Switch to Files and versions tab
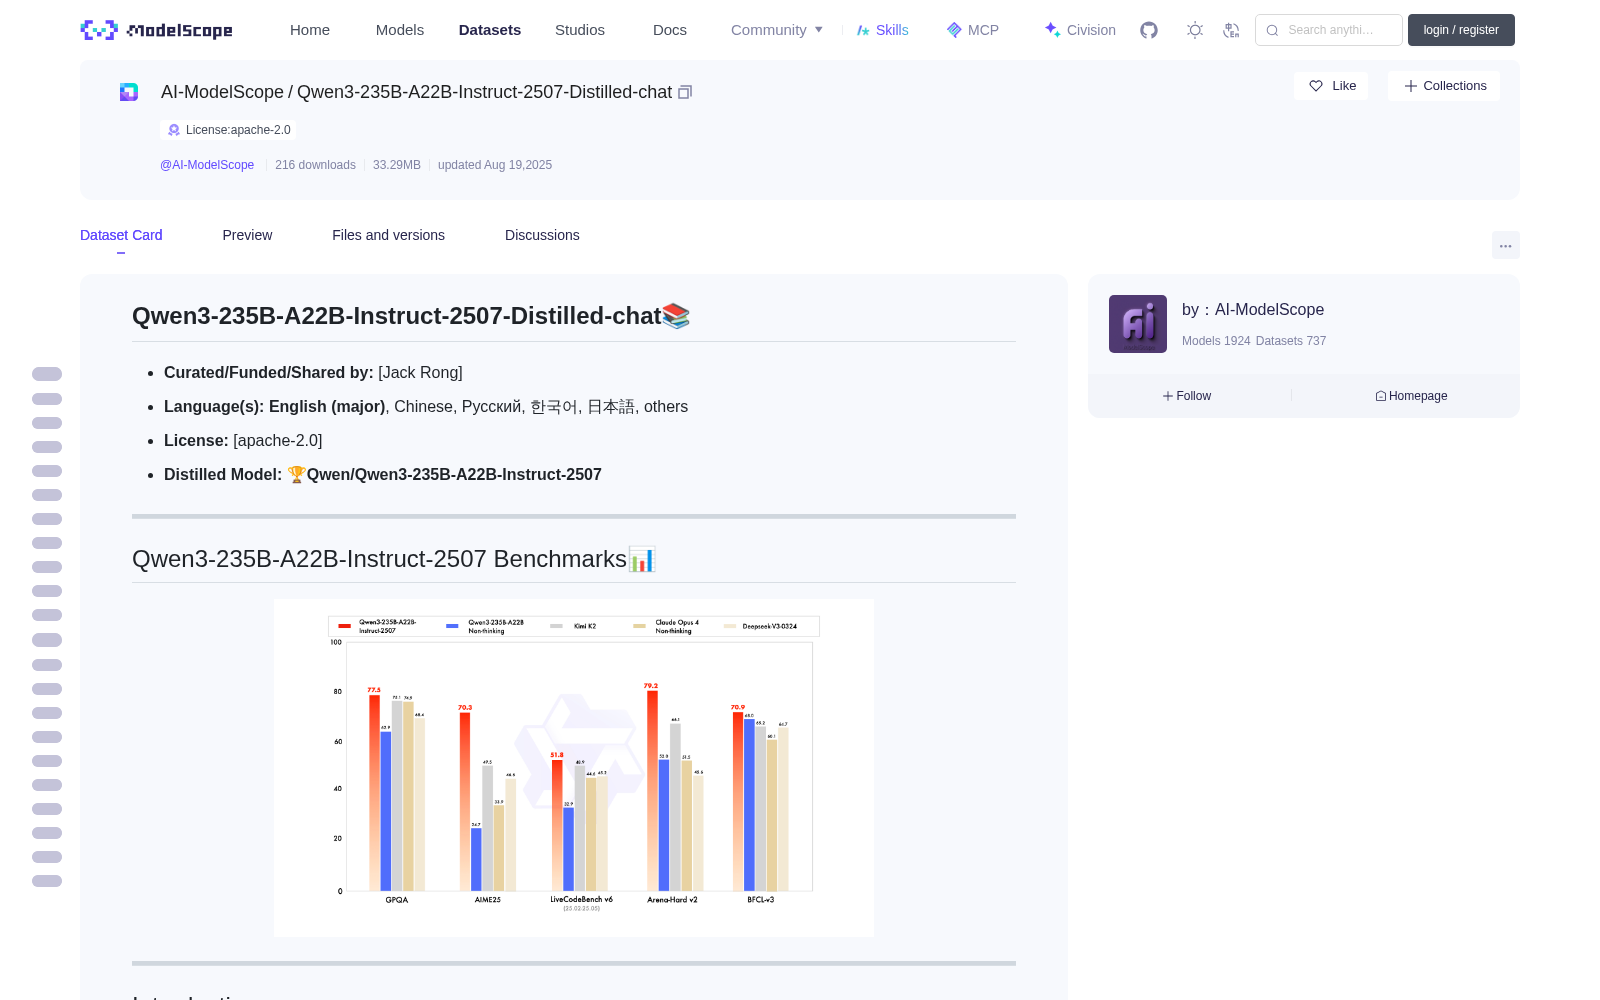The height and width of the screenshot is (1000, 1600). 388,235
